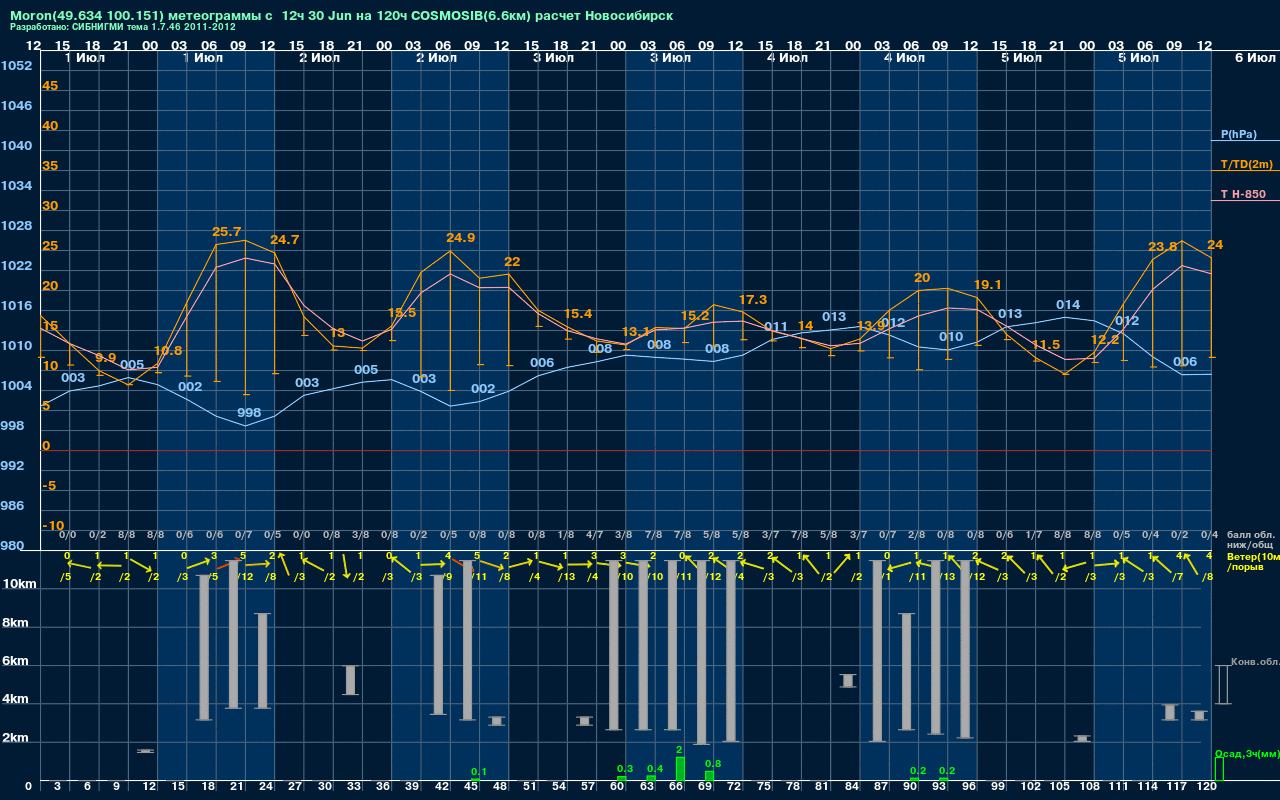Click the 980 pressure axis value
The image size is (1280, 800).
tap(13, 546)
